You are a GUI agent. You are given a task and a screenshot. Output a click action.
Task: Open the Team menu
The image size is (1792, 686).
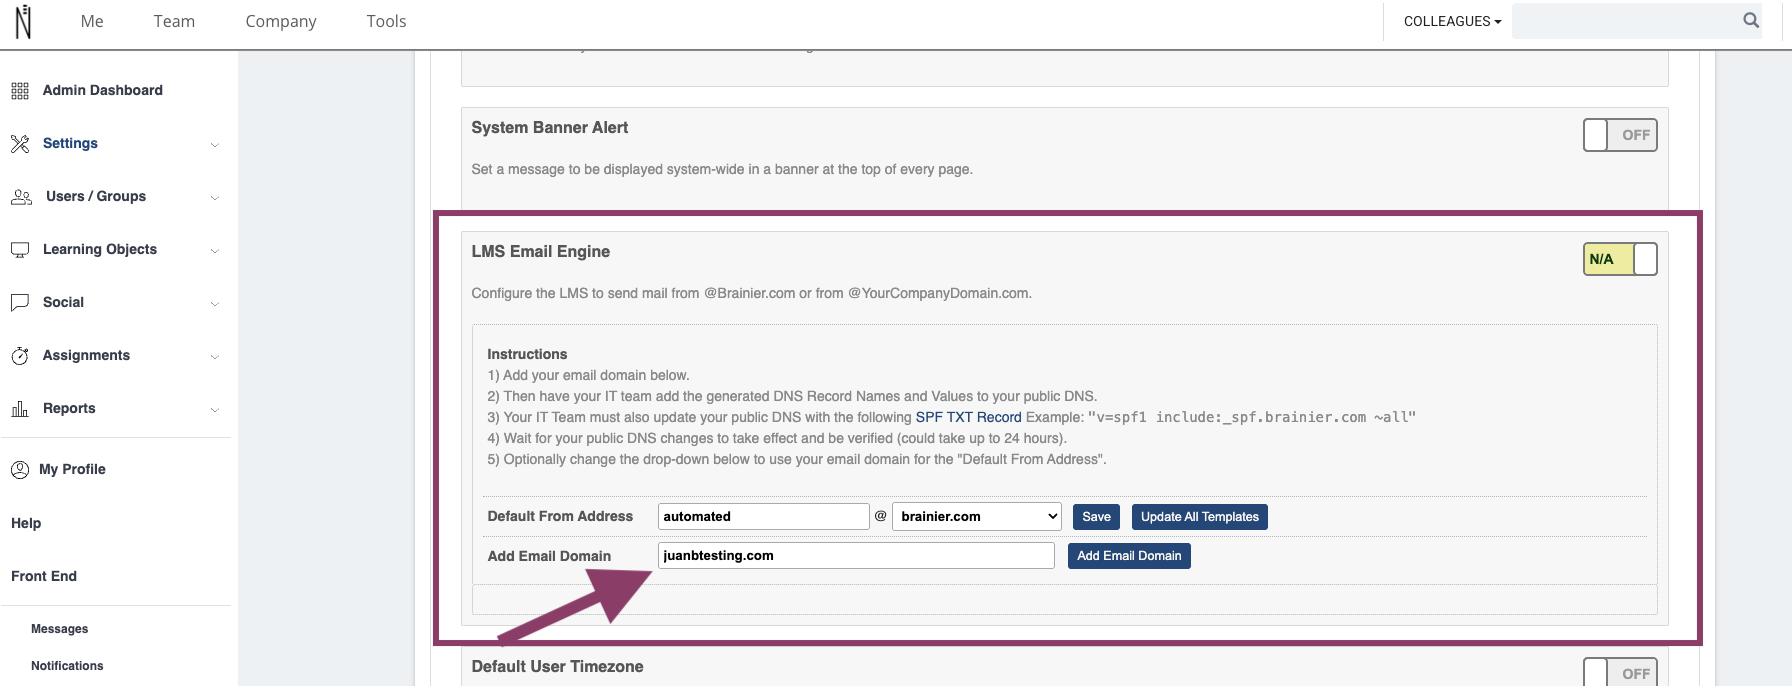[x=174, y=21]
